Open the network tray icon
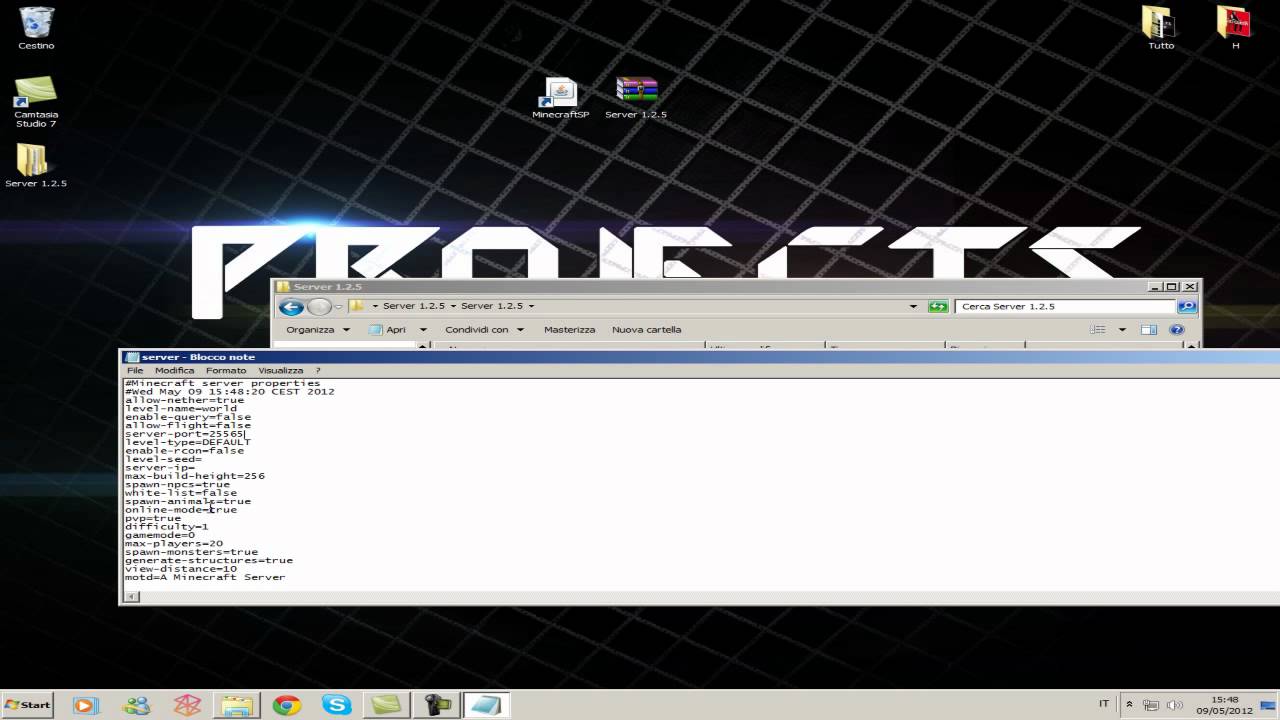 [1151, 705]
